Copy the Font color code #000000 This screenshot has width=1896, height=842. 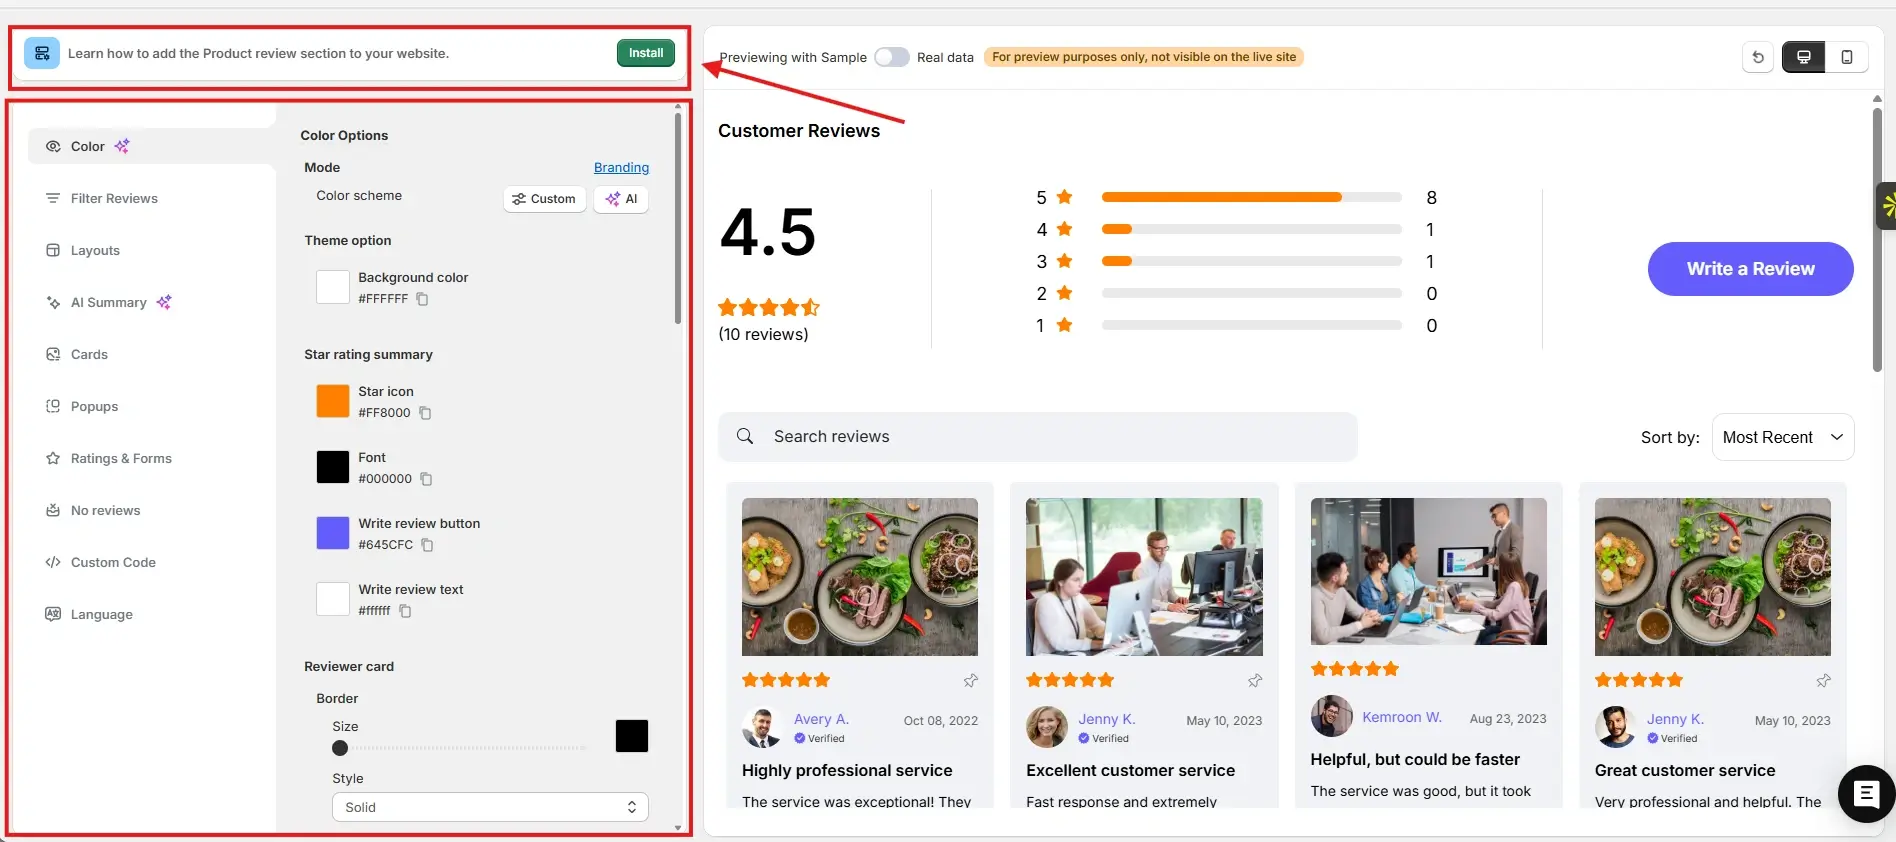pos(426,479)
